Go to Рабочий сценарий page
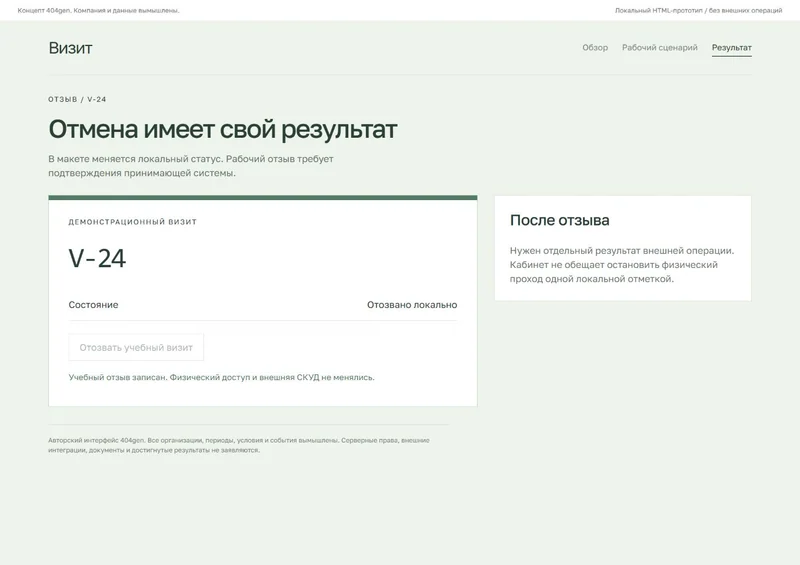 [x=659, y=47]
